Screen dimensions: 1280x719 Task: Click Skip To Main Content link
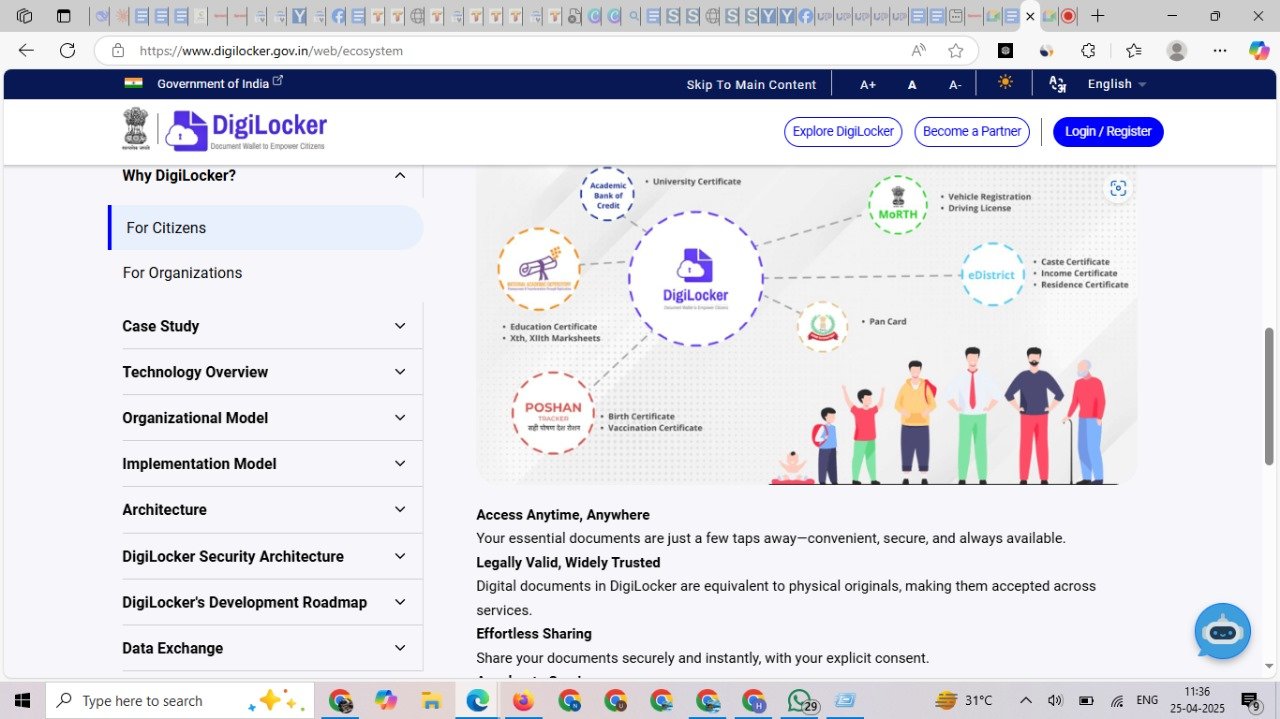pos(751,85)
